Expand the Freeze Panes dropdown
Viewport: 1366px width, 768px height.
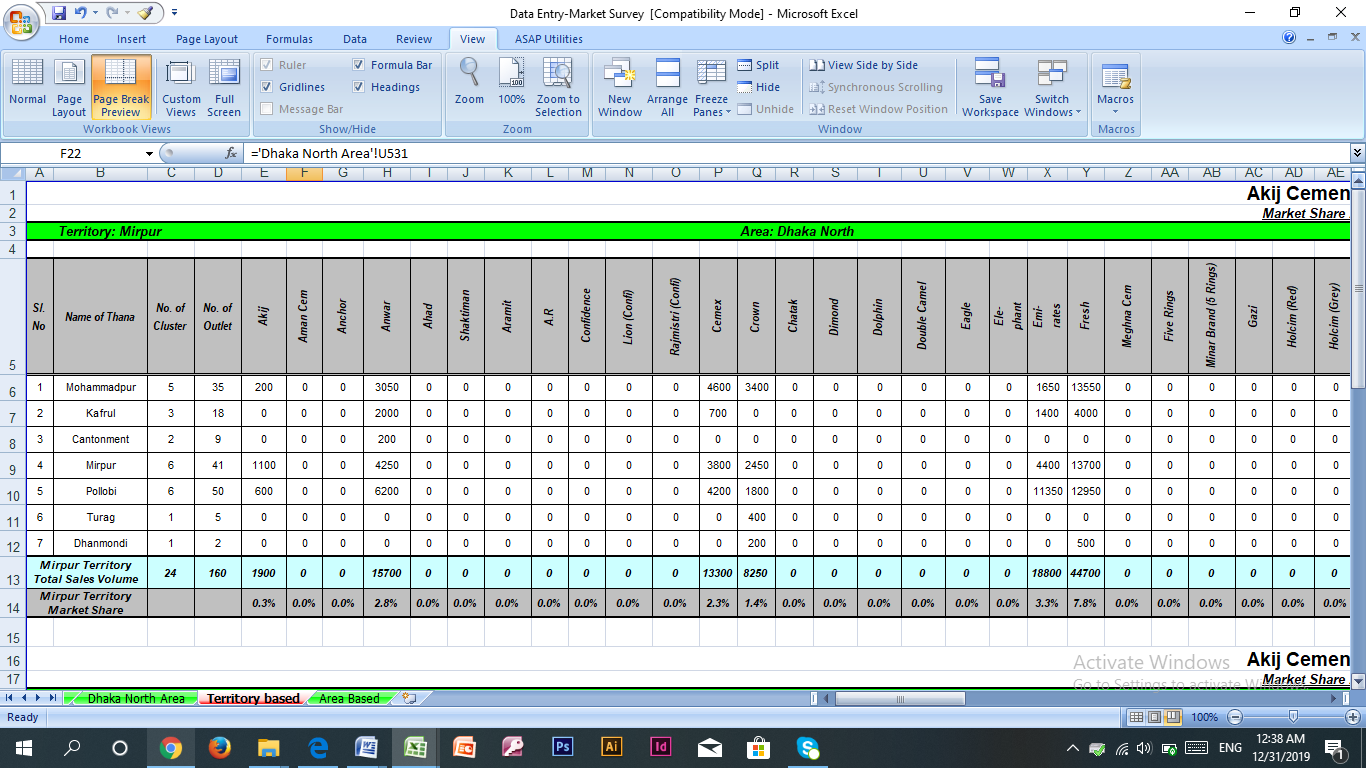point(729,113)
